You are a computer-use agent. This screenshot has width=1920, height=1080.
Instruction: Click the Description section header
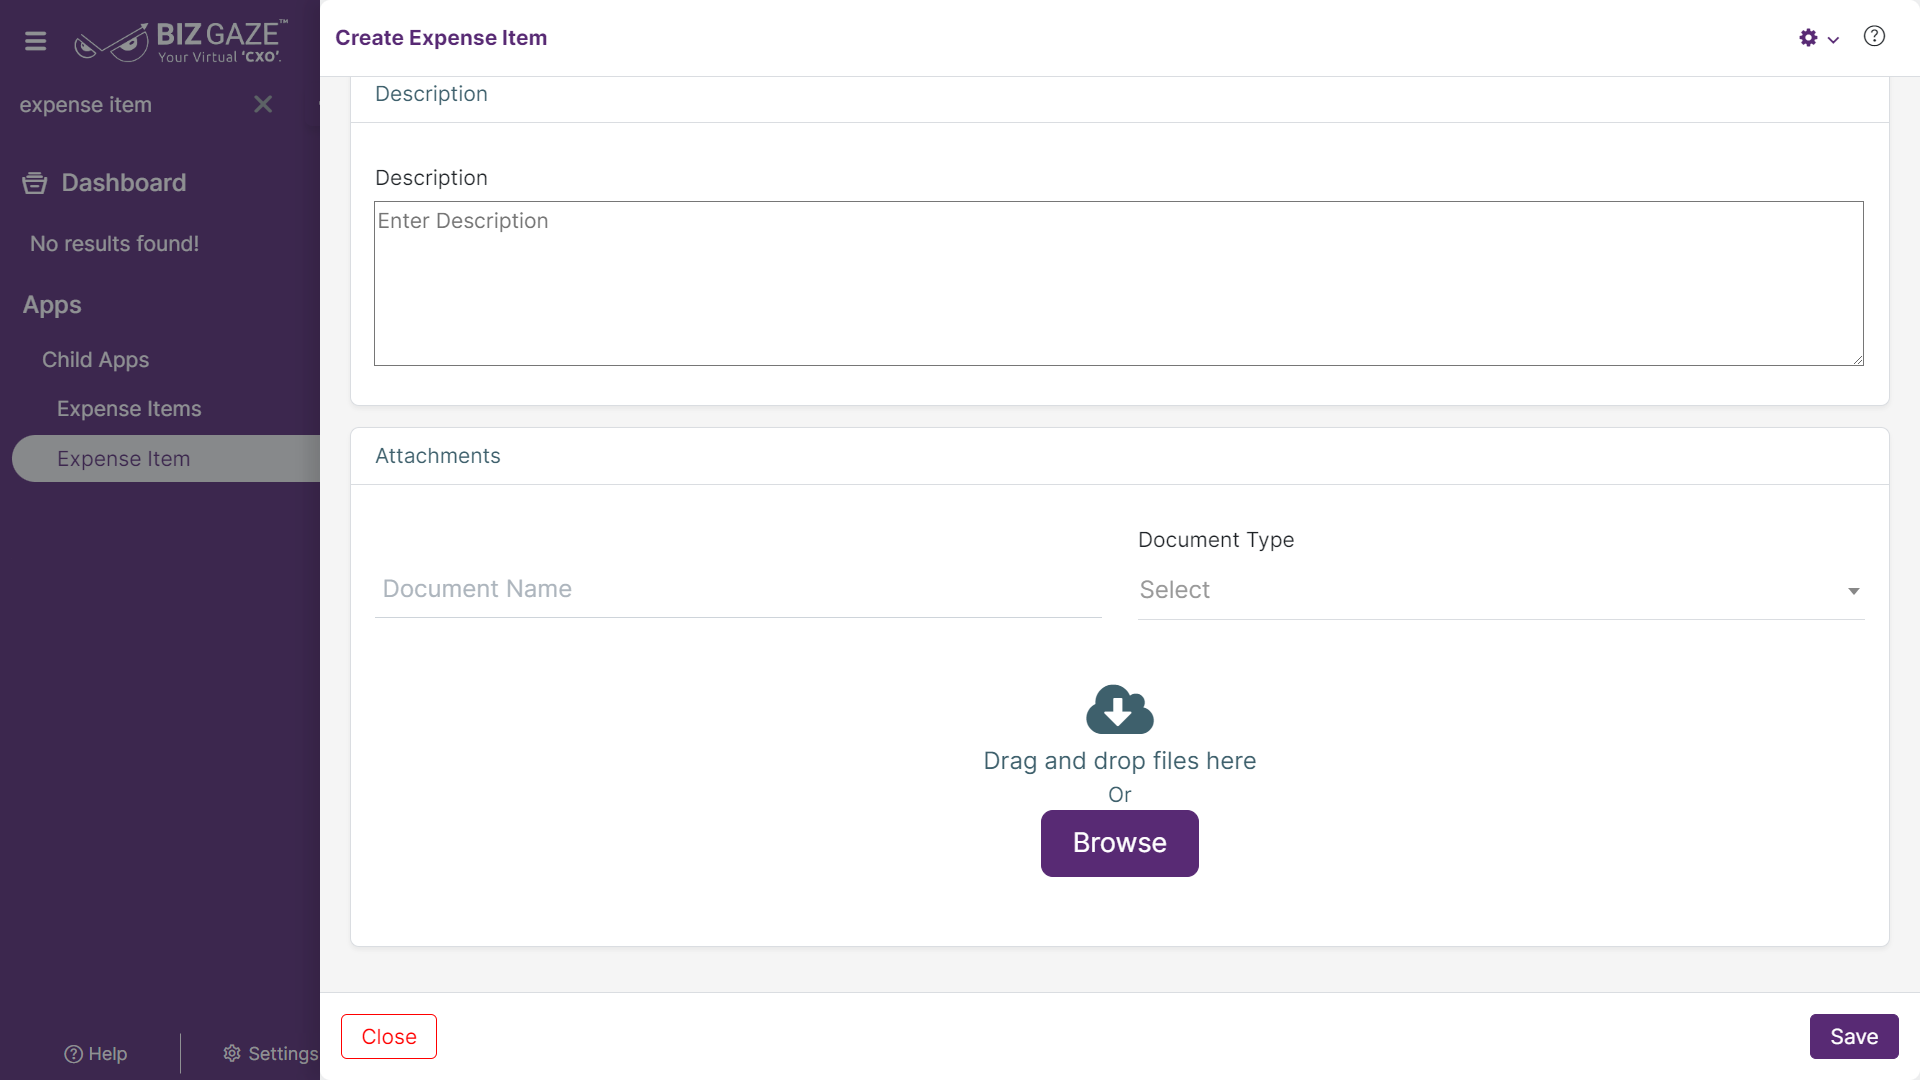coord(431,94)
